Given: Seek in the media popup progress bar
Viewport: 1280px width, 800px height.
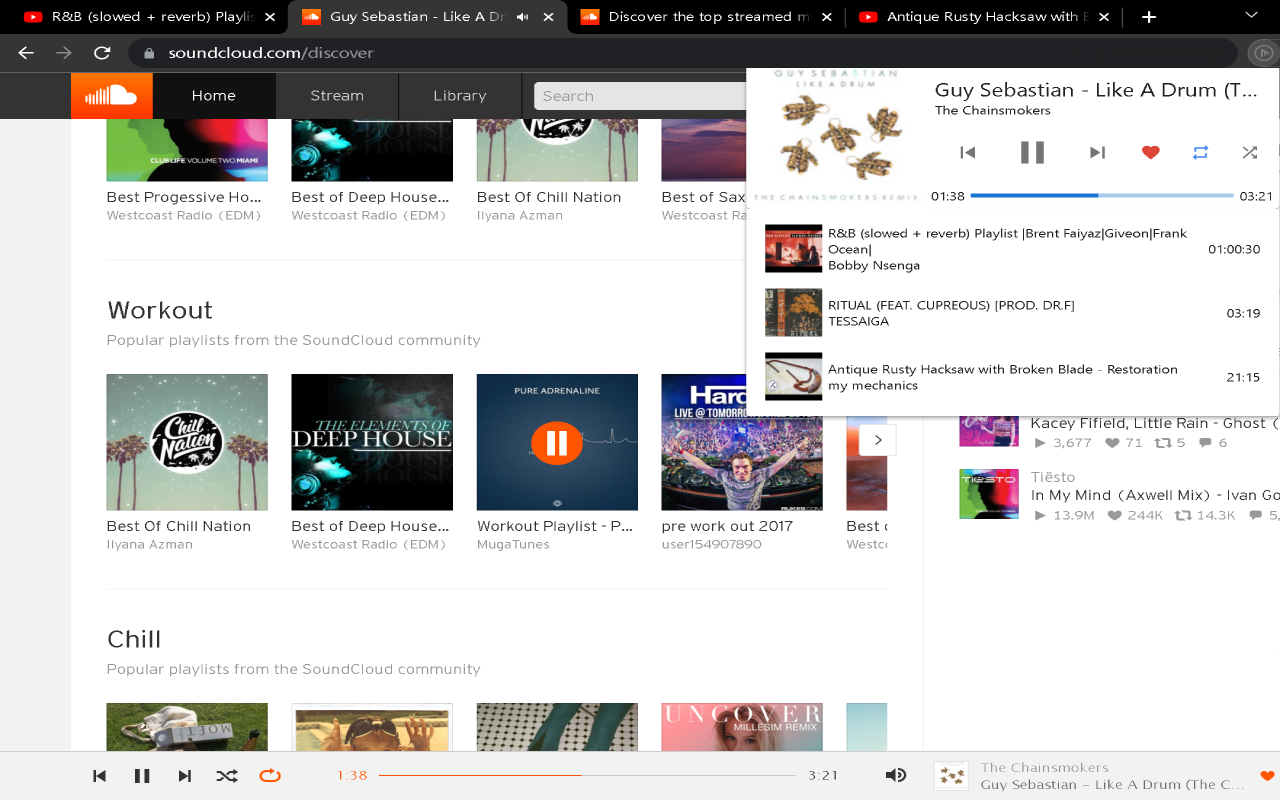Looking at the screenshot, I should pyautogui.click(x=1101, y=196).
